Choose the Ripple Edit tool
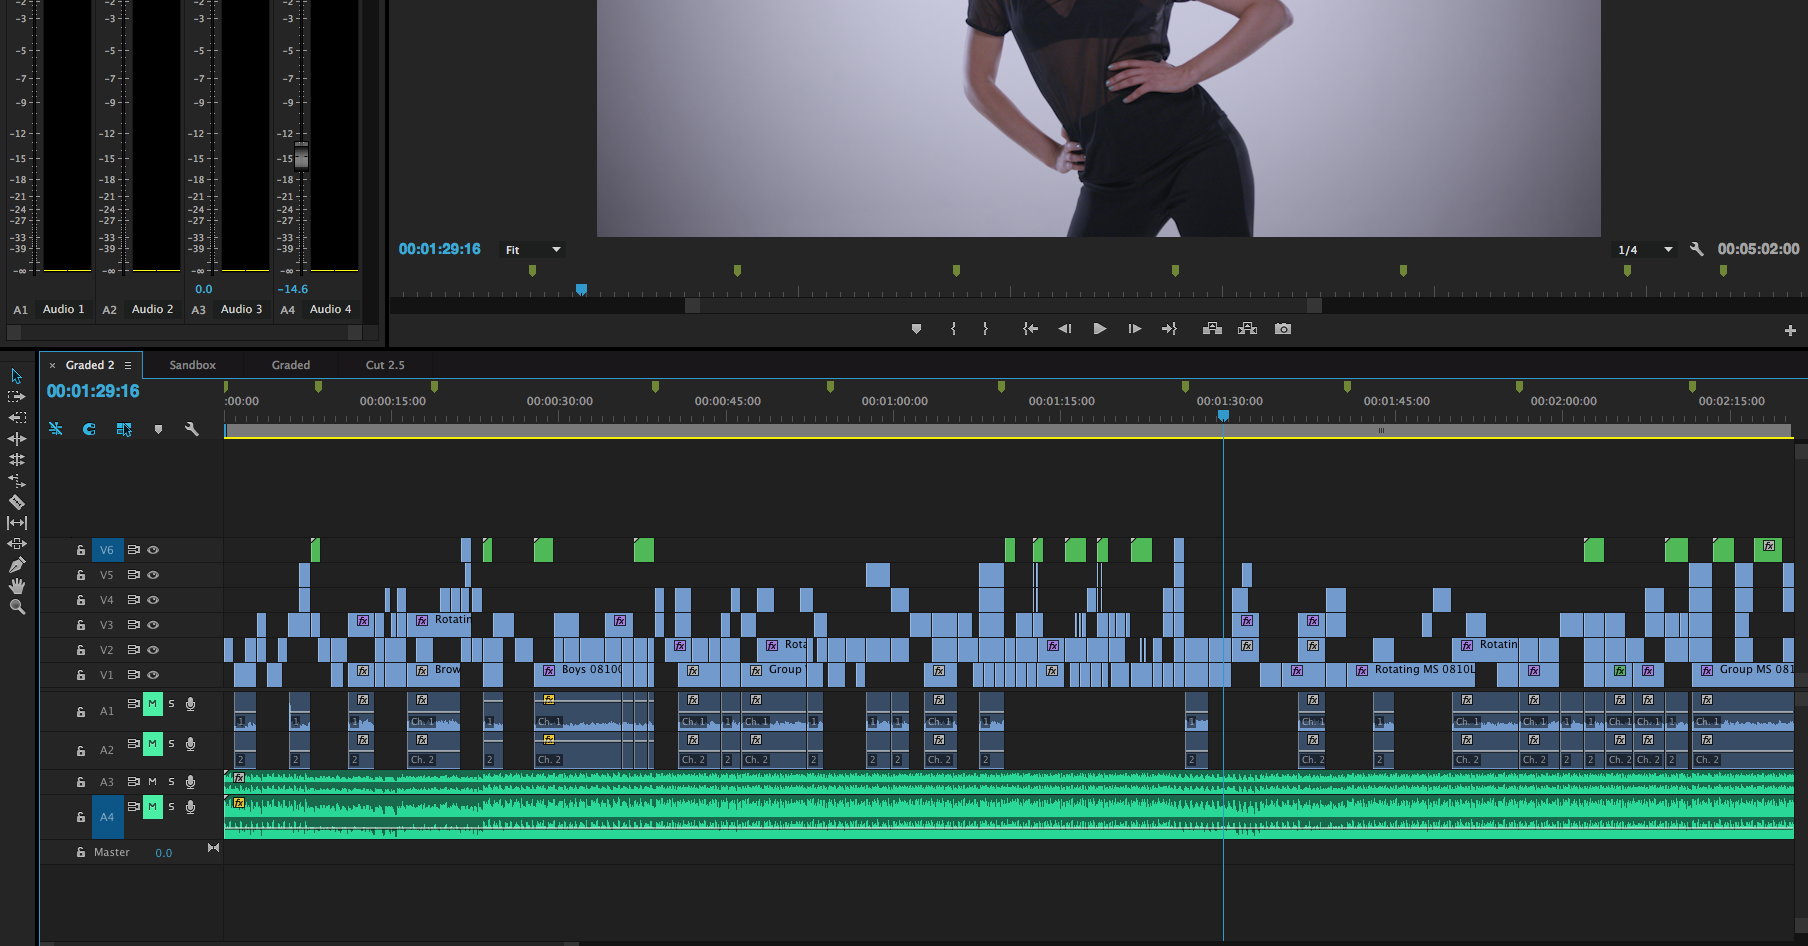This screenshot has height=946, width=1808. coord(17,439)
